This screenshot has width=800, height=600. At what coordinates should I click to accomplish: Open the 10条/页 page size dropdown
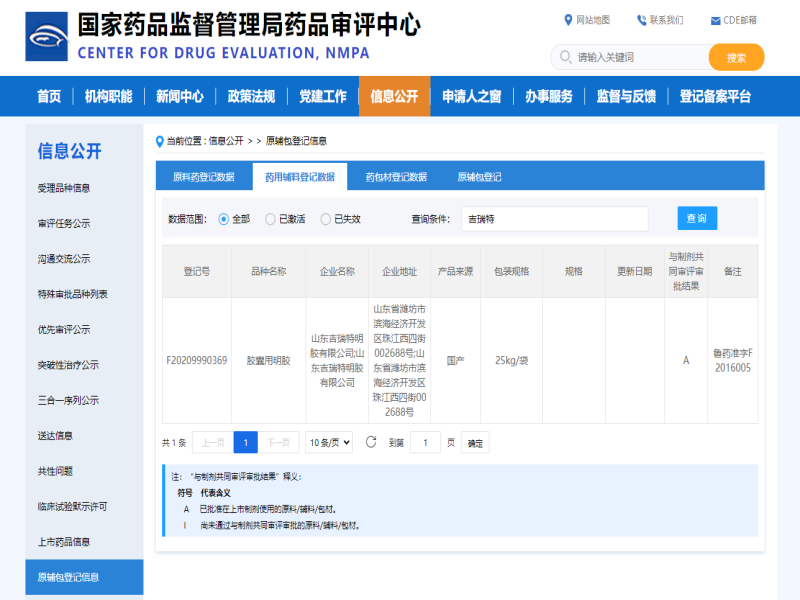pyautogui.click(x=330, y=442)
